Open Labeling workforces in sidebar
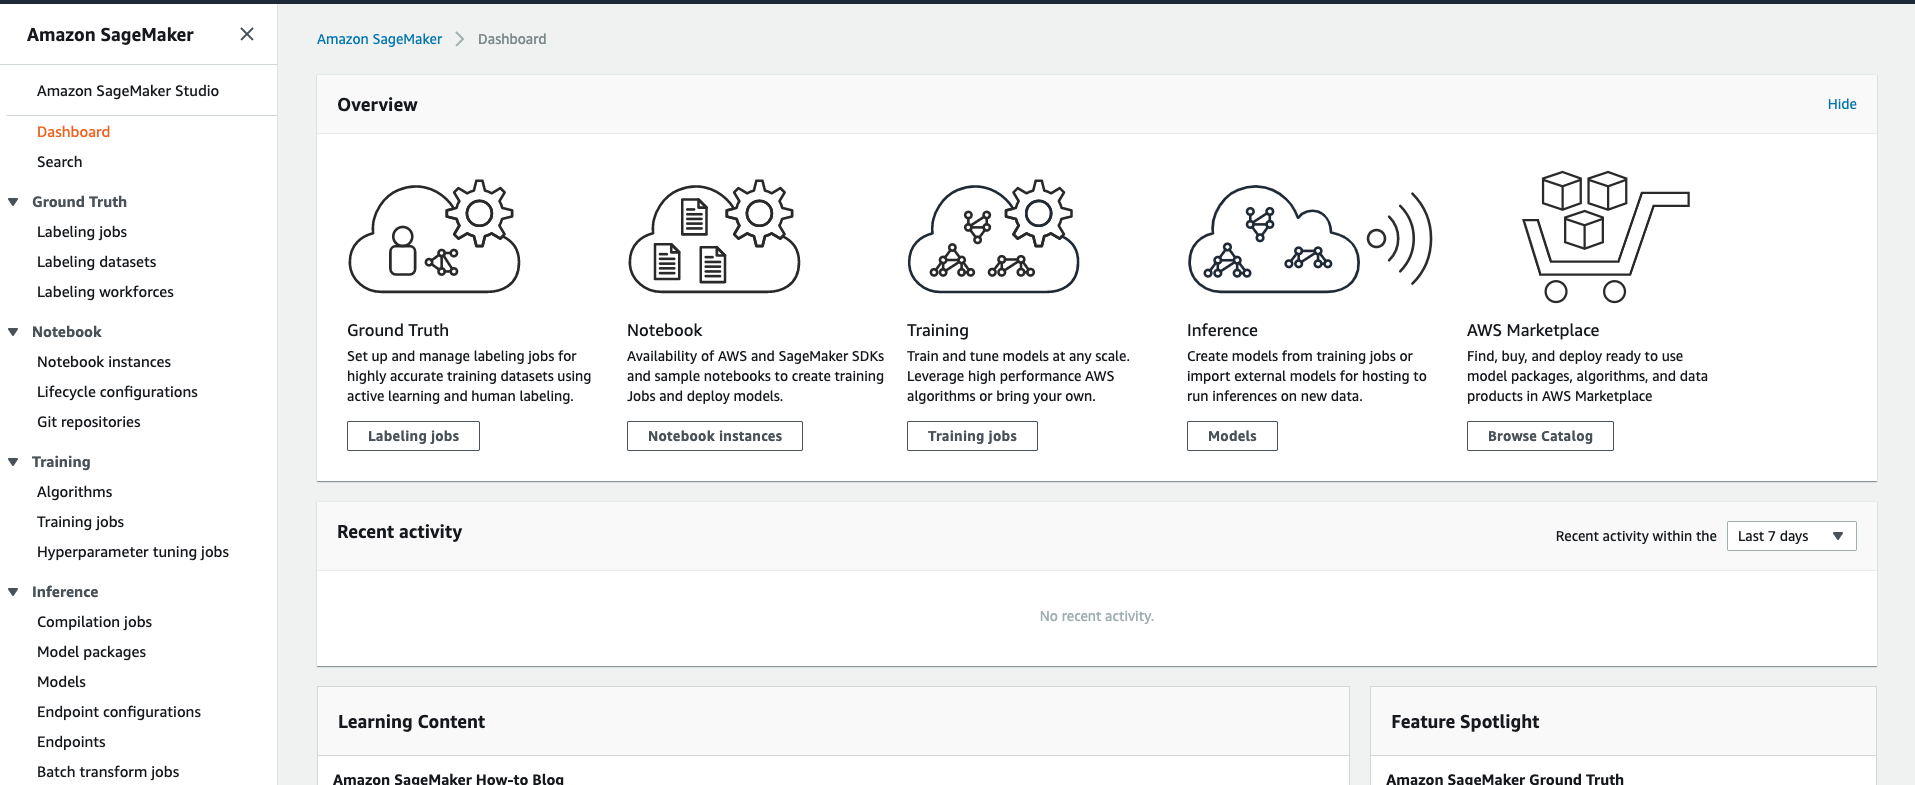The height and width of the screenshot is (785, 1915). pos(105,292)
